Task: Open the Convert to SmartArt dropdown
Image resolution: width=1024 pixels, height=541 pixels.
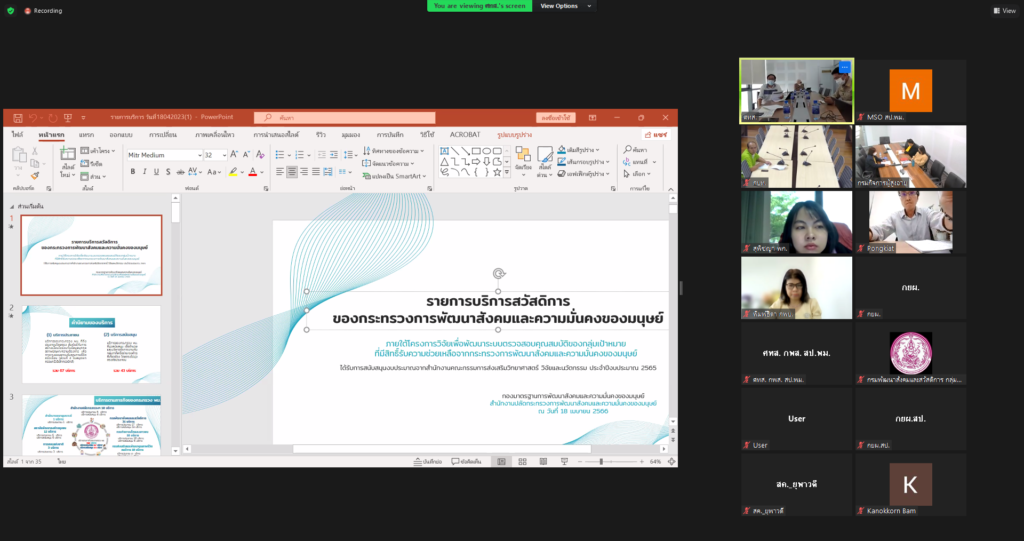Action: point(394,176)
